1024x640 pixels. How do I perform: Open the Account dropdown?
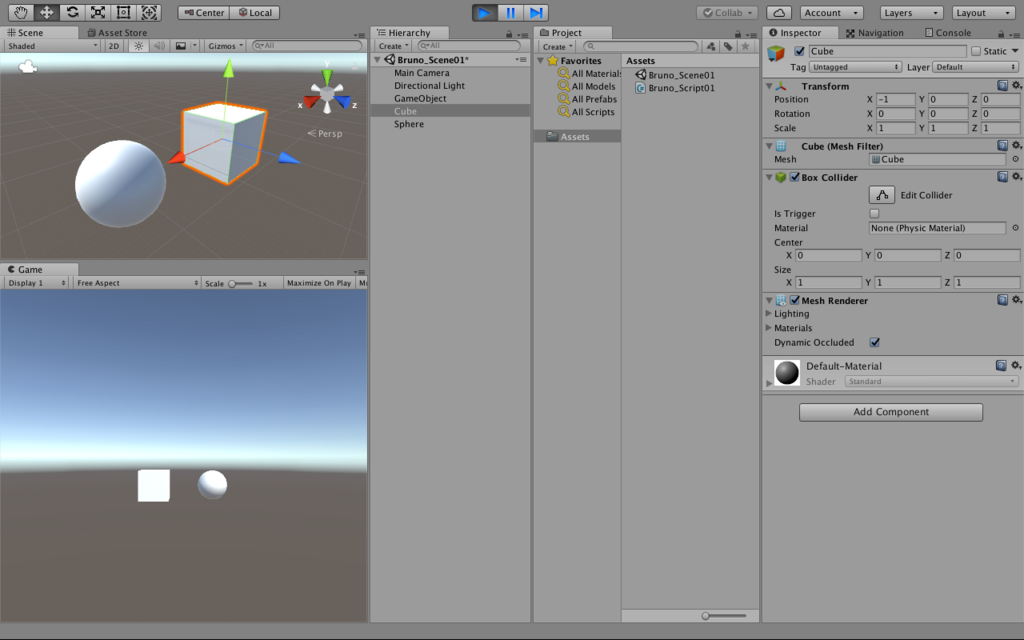[x=830, y=12]
